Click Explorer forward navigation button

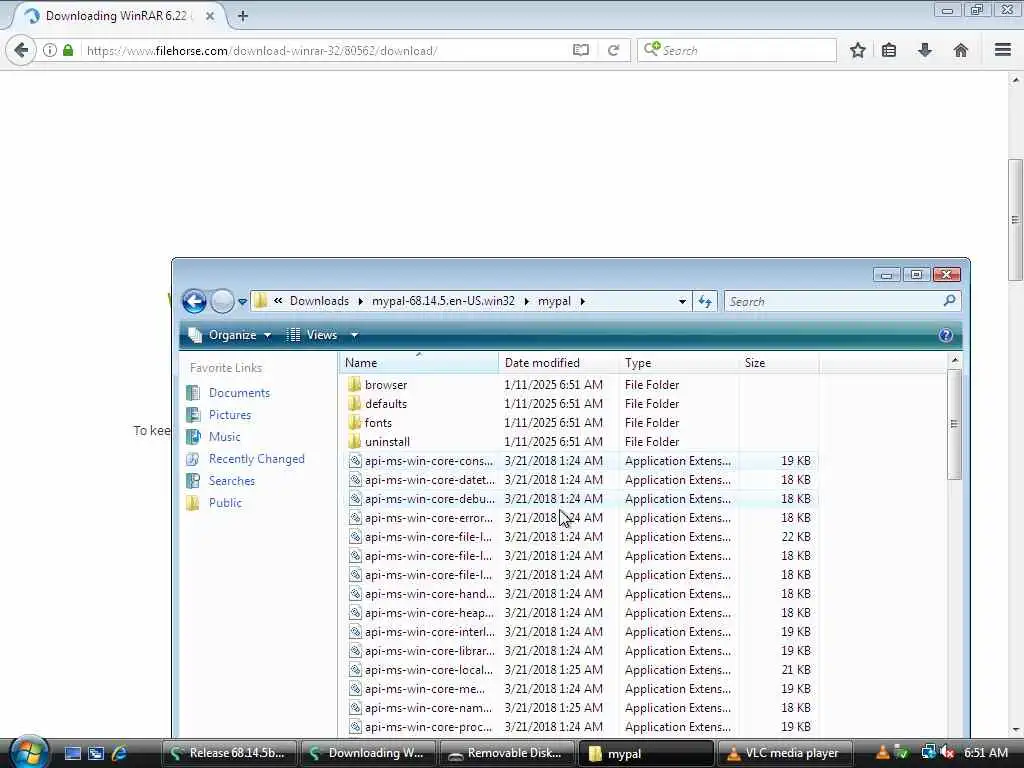tap(222, 301)
